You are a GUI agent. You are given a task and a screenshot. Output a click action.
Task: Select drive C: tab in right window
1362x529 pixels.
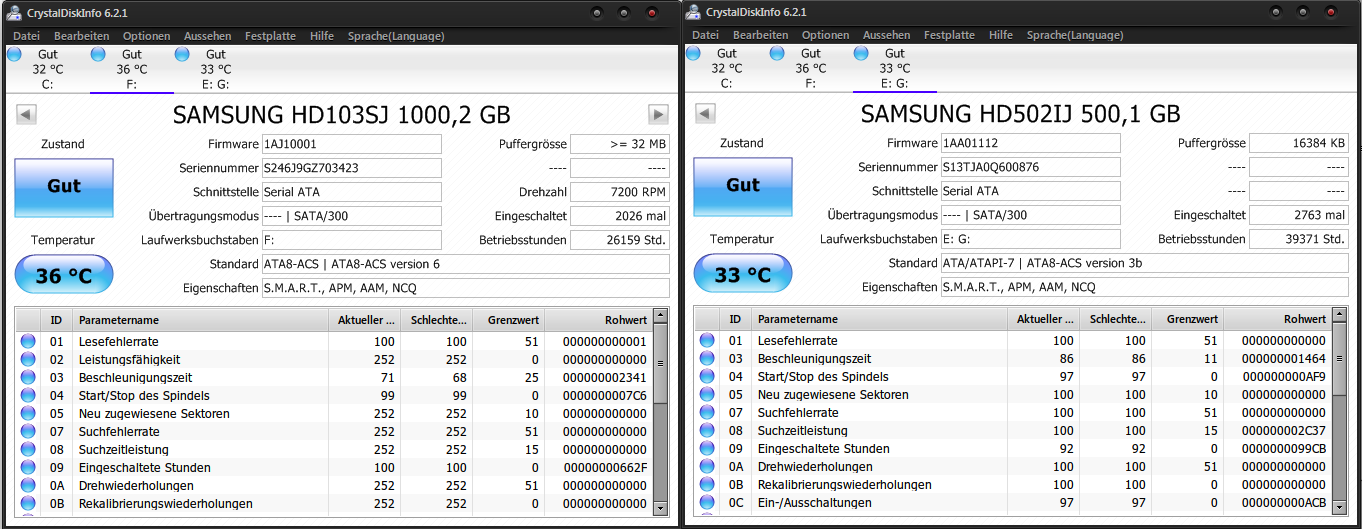tap(726, 68)
